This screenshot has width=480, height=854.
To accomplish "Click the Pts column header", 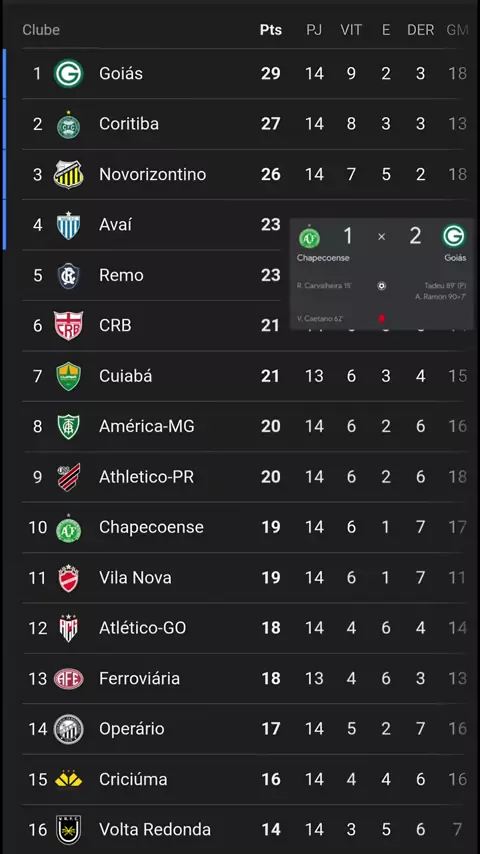I will [x=271, y=30].
